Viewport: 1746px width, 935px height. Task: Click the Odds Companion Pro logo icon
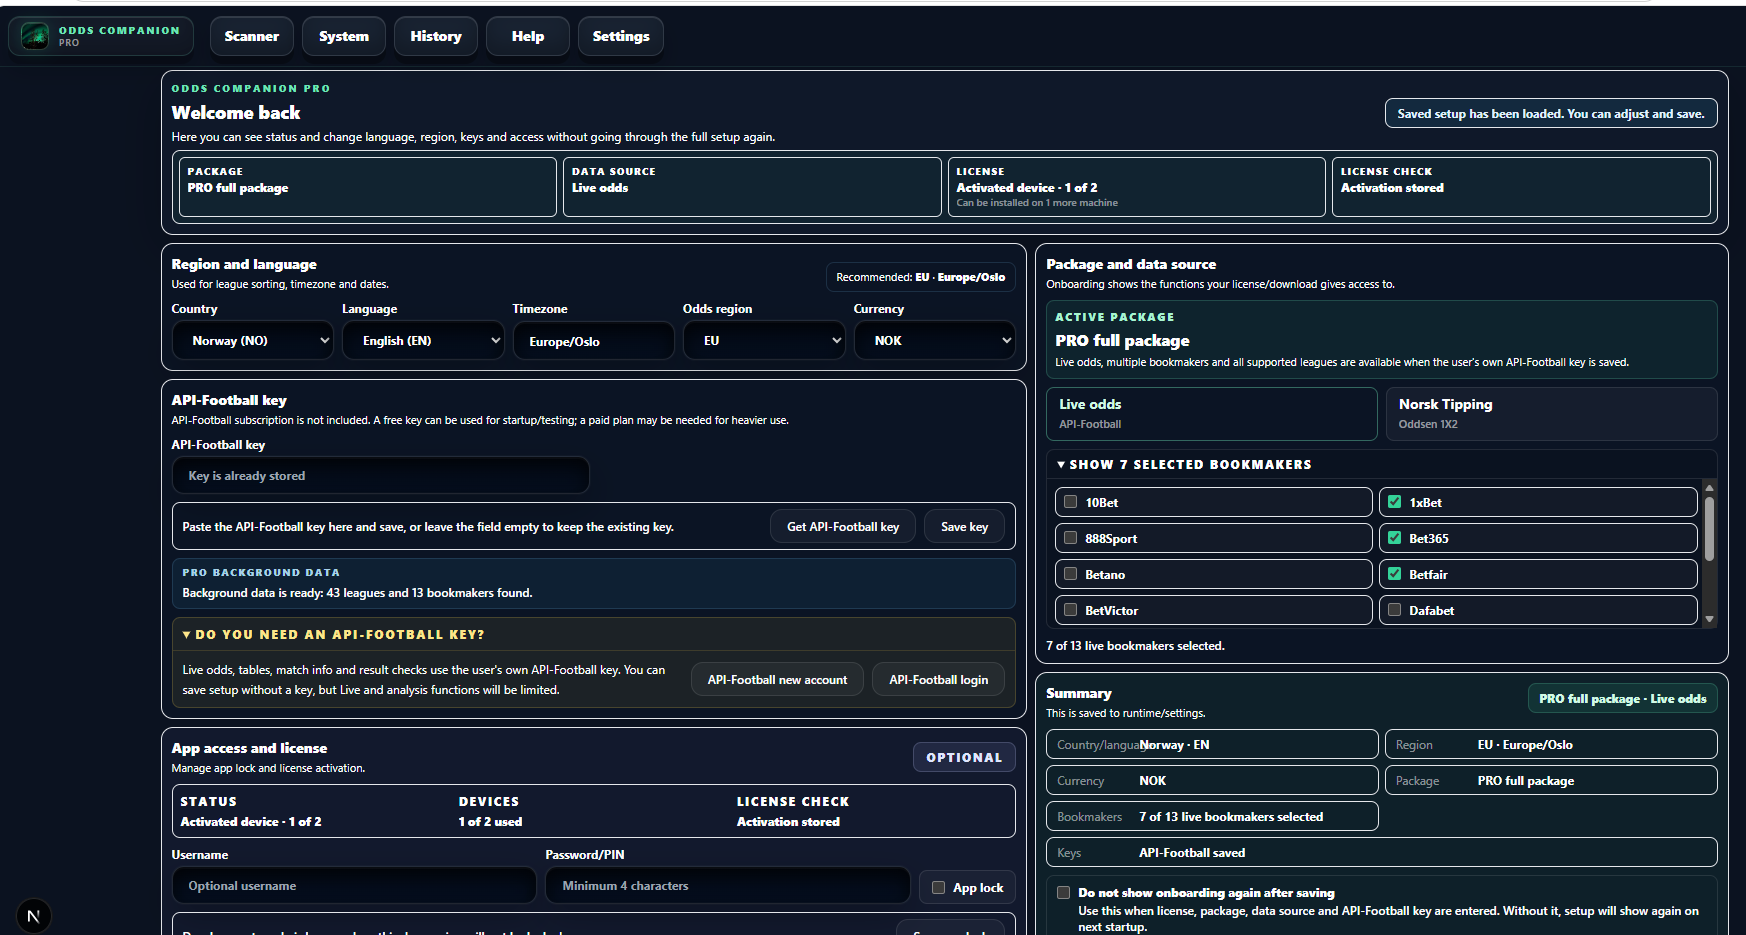pyautogui.click(x=35, y=36)
